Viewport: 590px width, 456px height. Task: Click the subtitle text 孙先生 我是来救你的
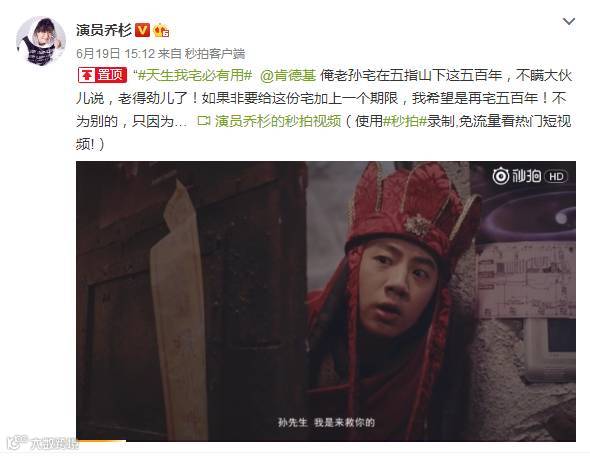click(x=326, y=423)
